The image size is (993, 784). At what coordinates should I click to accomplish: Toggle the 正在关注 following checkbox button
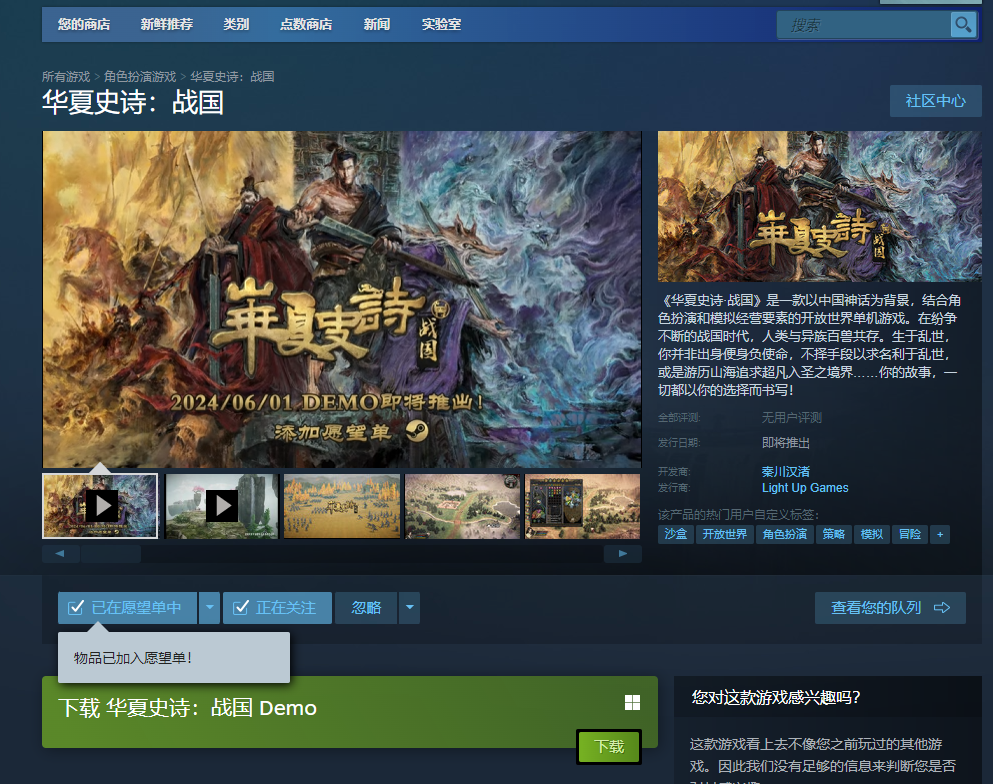pos(277,608)
